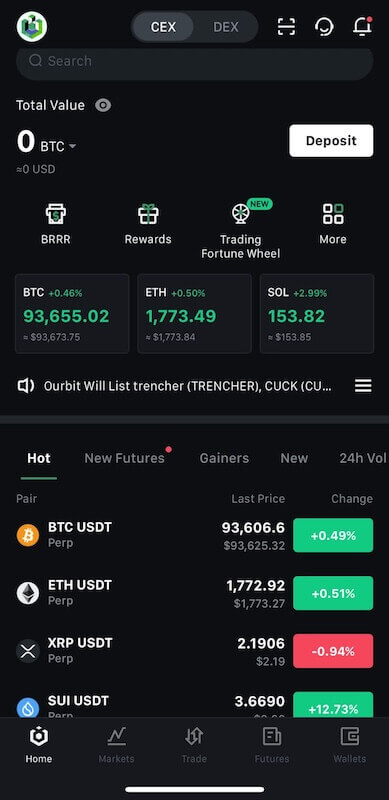Open the SOL price card
The height and width of the screenshot is (800, 389).
click(x=317, y=314)
